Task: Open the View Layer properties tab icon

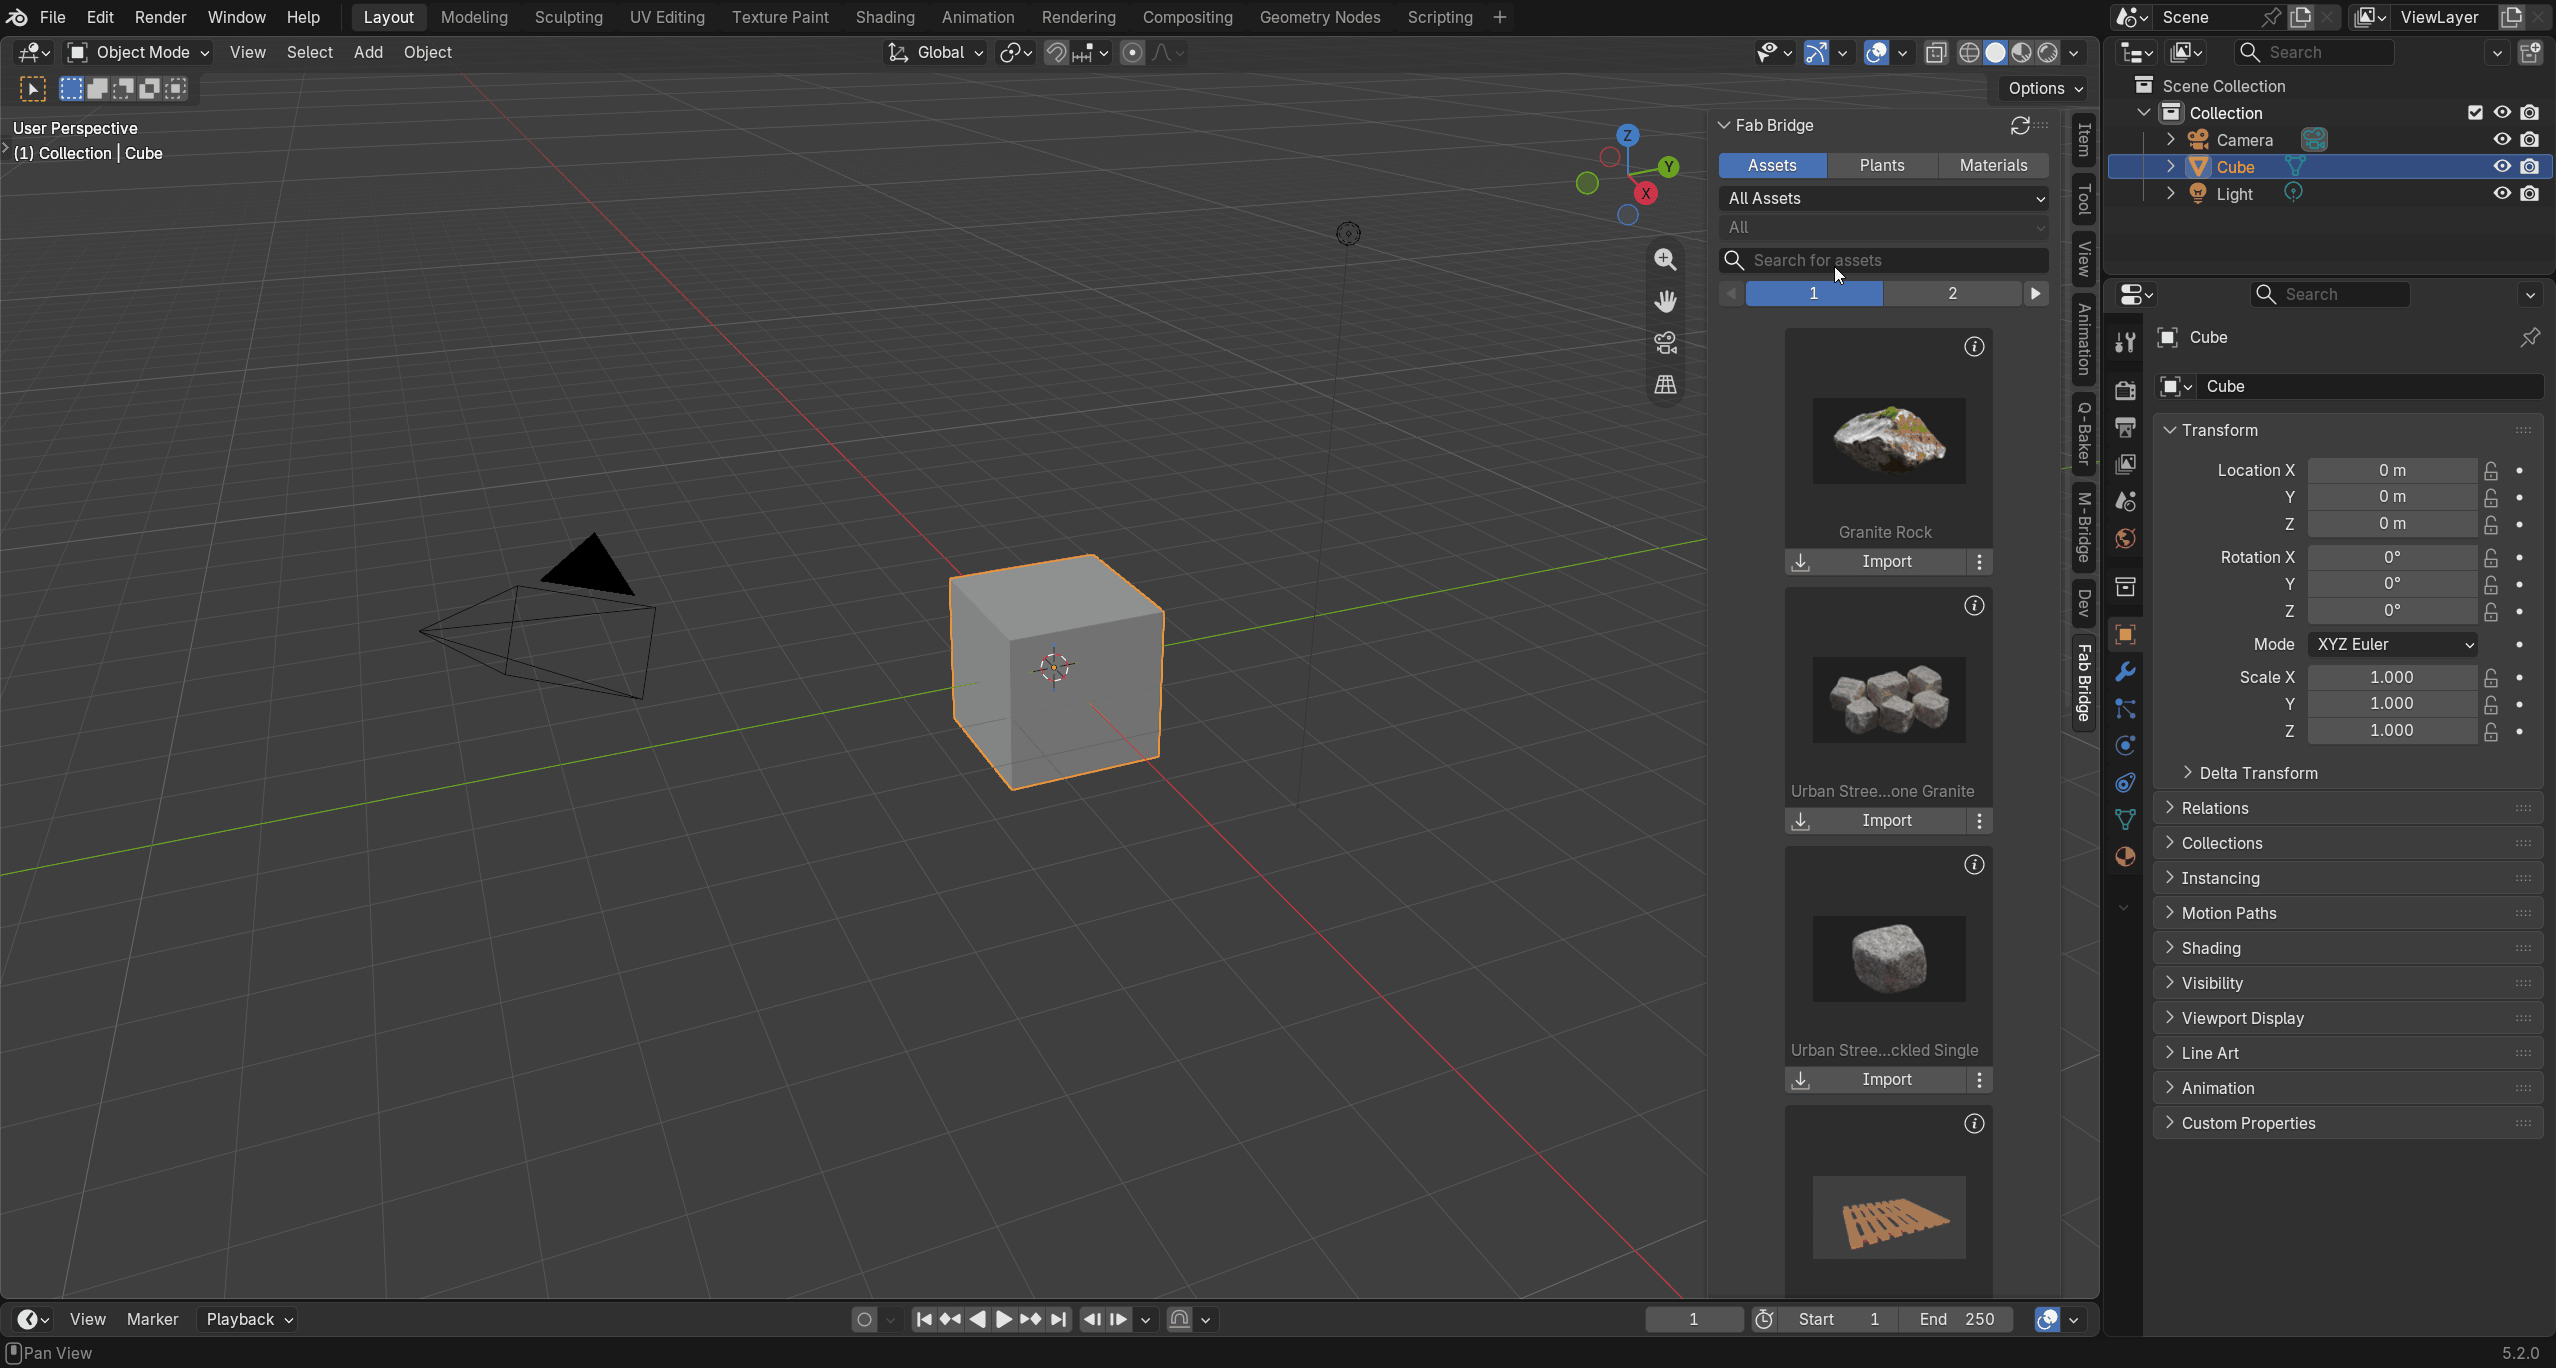Action: point(2125,464)
